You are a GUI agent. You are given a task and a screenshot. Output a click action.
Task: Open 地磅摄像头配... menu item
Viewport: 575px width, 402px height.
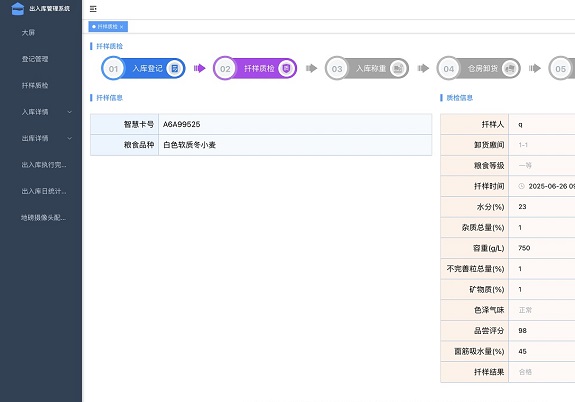pyautogui.click(x=44, y=218)
